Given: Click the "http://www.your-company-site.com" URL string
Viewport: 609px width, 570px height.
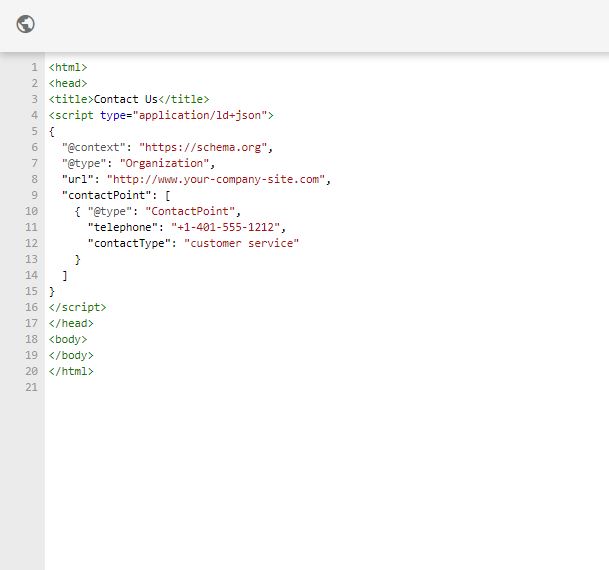Looking at the screenshot, I should (216, 179).
